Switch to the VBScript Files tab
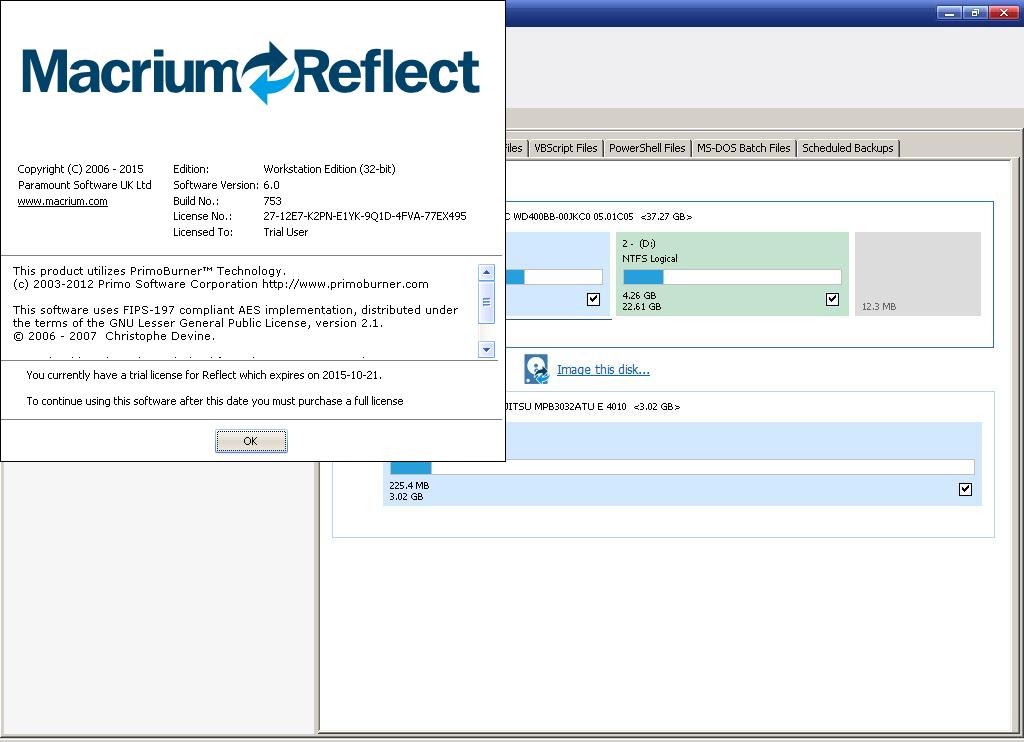 [565, 148]
